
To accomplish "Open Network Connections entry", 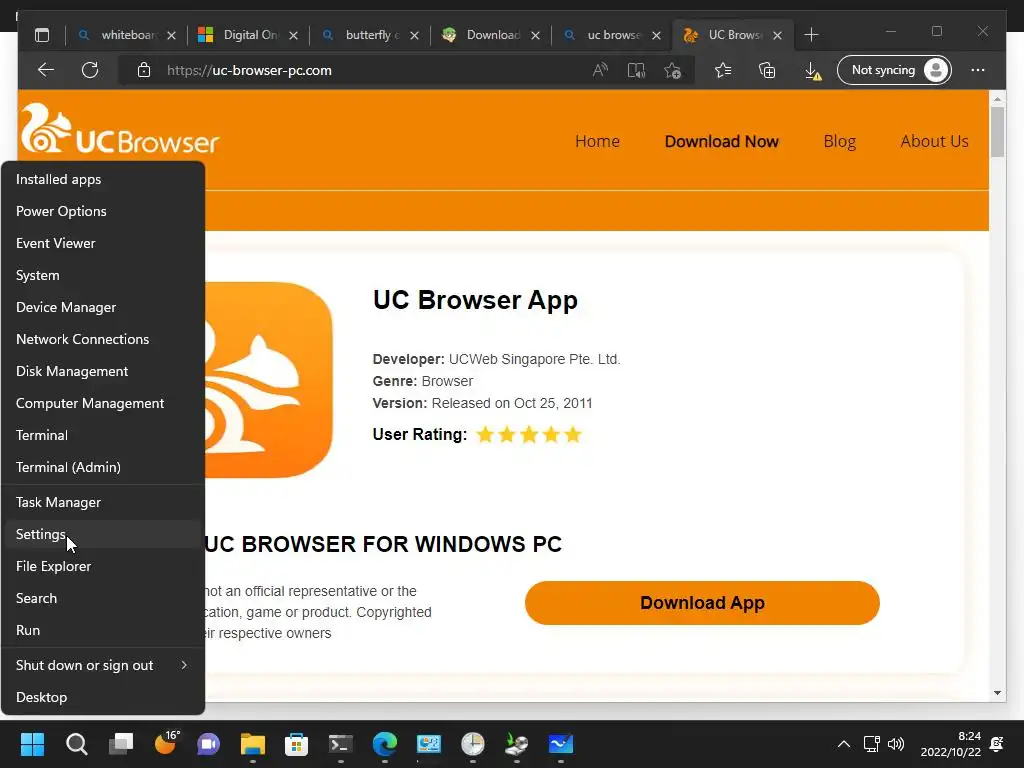I will 103,339.
